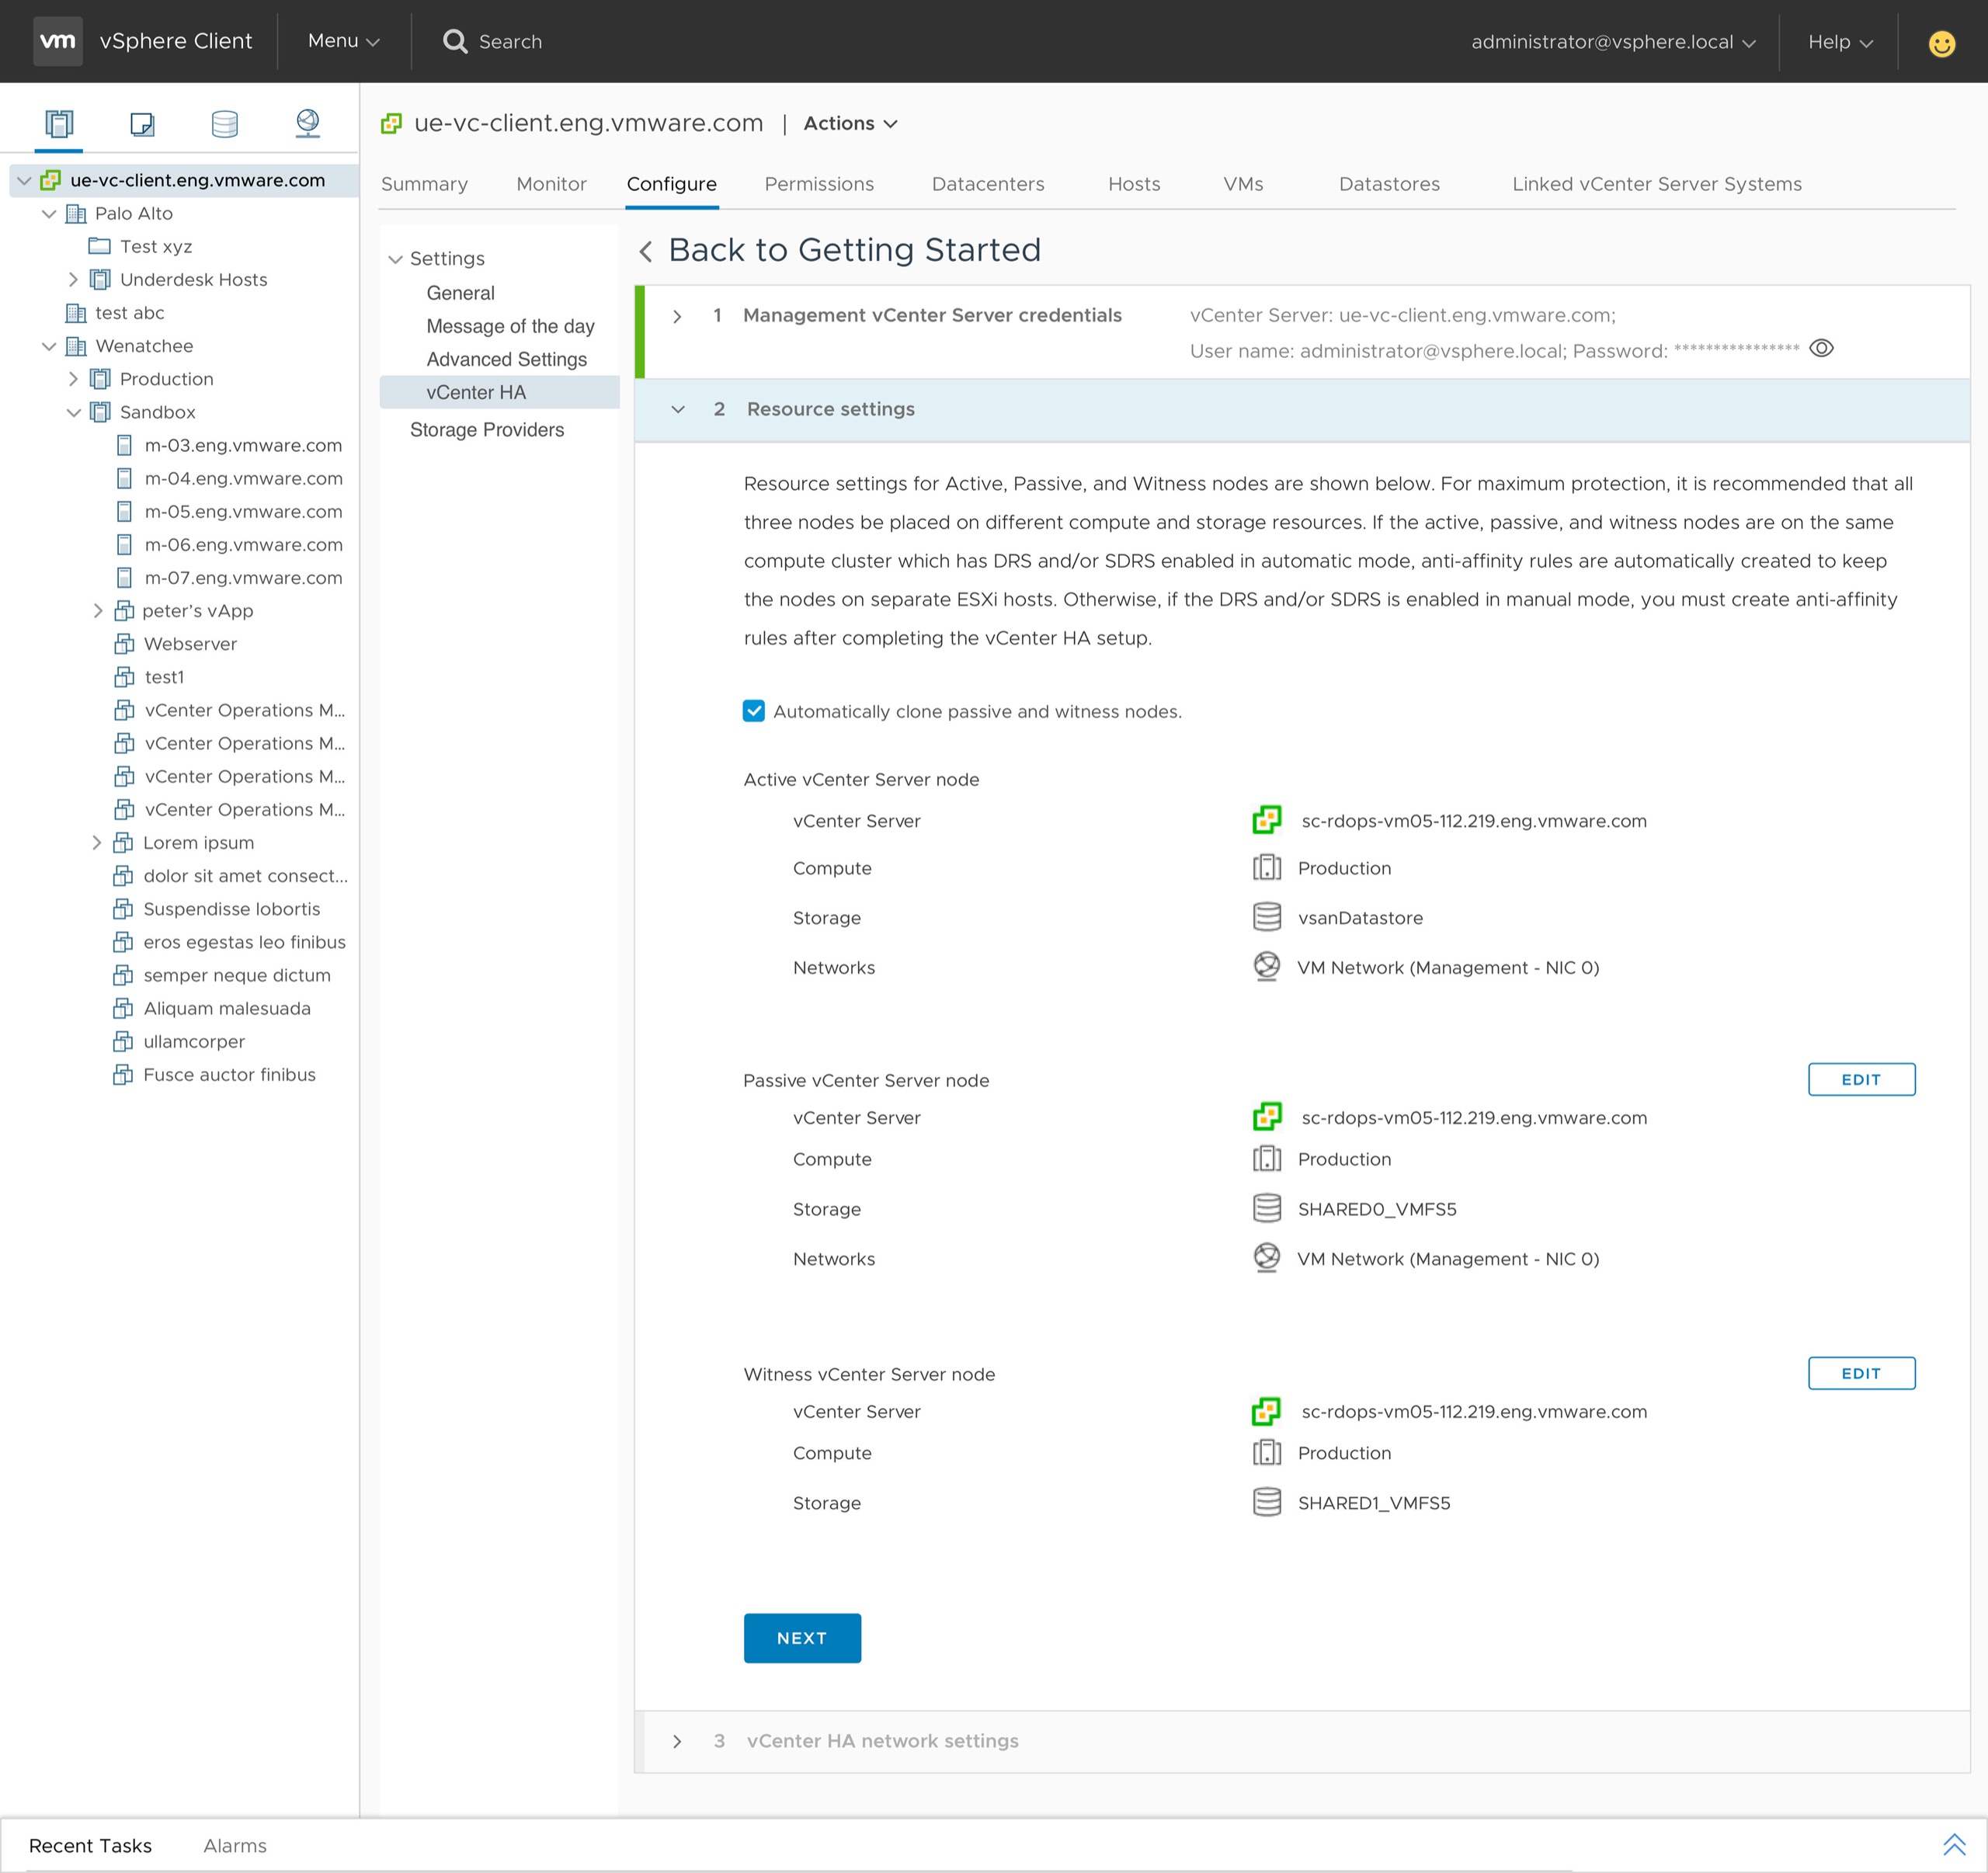Click the SHARED0_VMFS5 datastore icon
The image size is (1988, 1873).
click(x=1267, y=1207)
